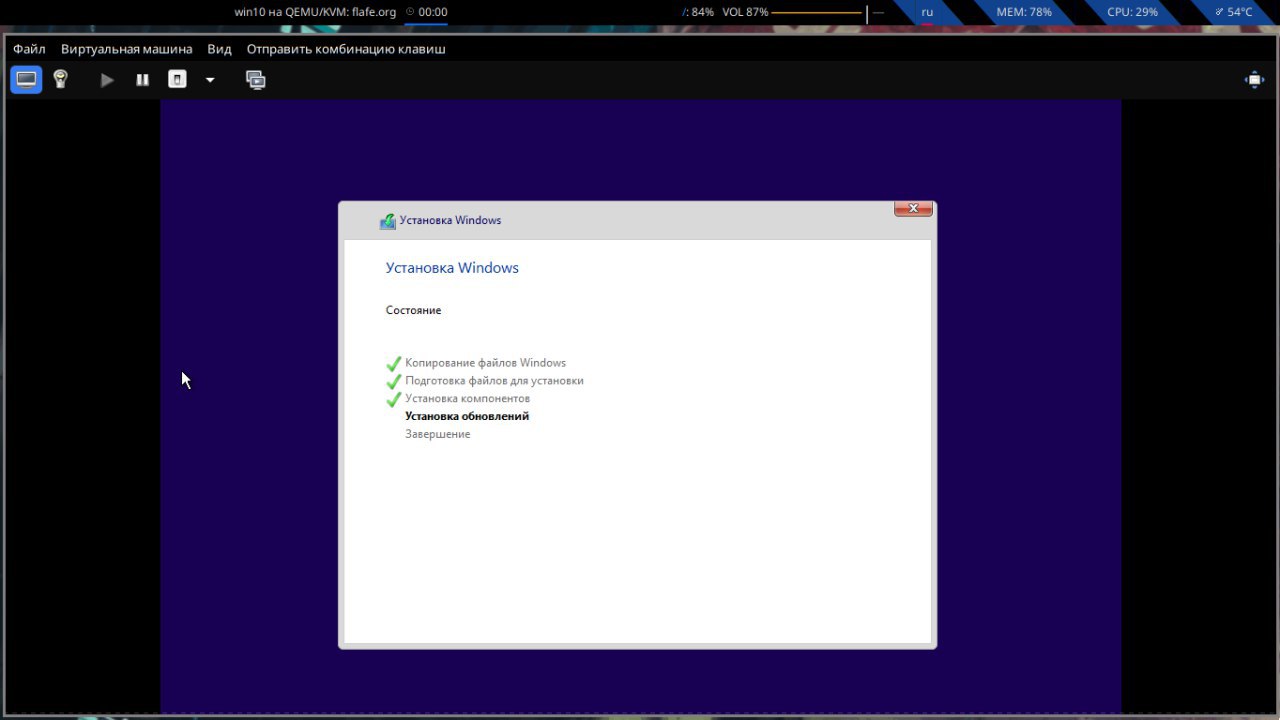
Task: Open Отправить комбинацию клавиш menu
Action: [346, 49]
